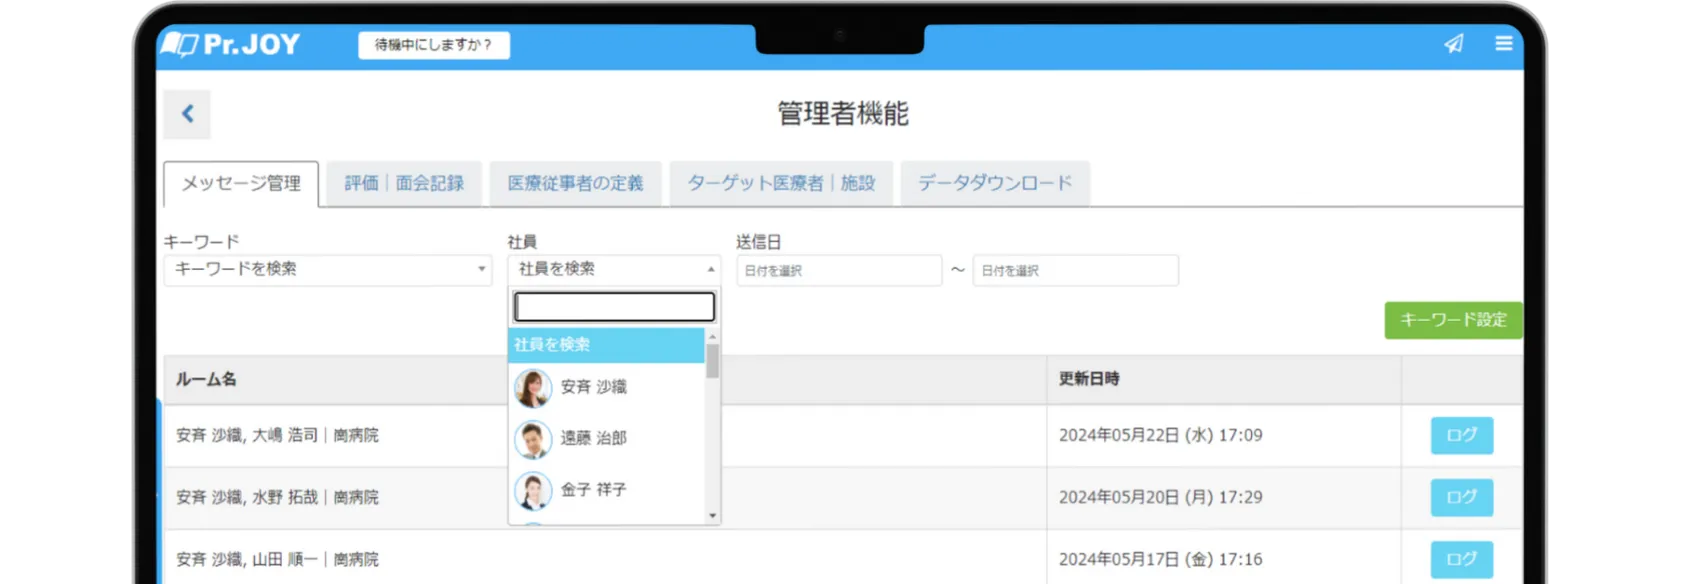Click 金子 祥子 avatar photo
The height and width of the screenshot is (584, 1681).
[x=533, y=491]
